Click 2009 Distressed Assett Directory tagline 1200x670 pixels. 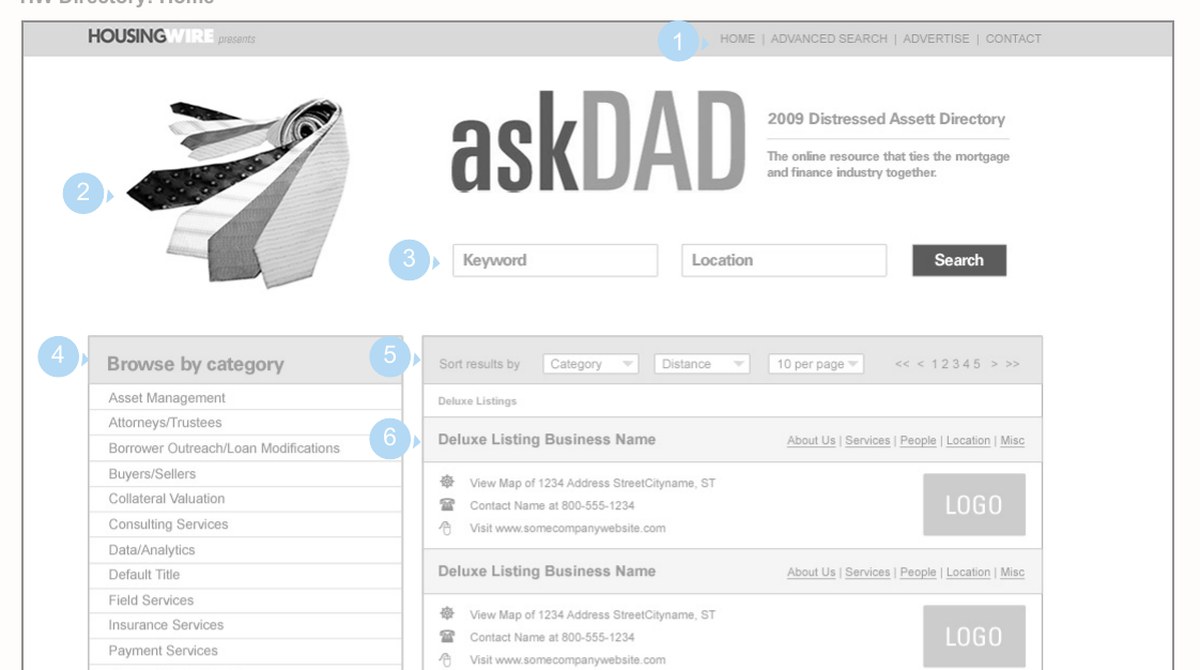click(886, 119)
